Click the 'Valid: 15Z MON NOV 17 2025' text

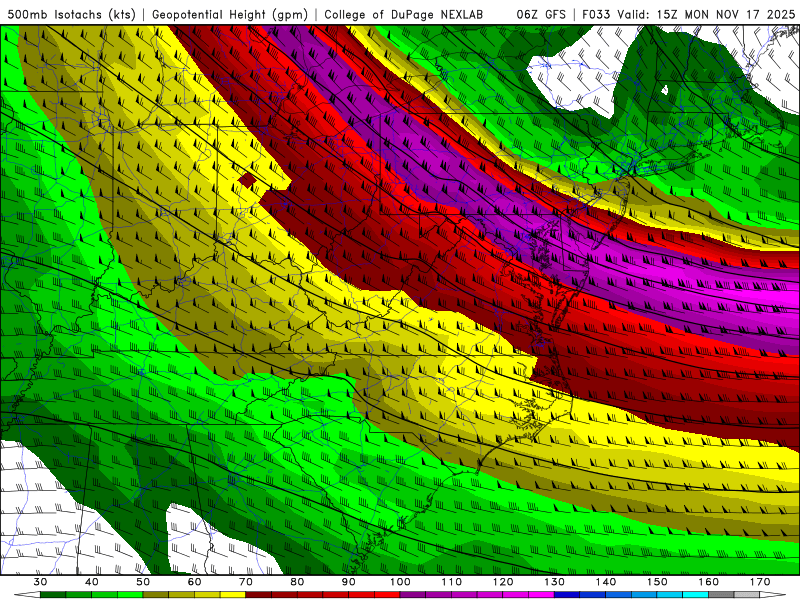pos(706,14)
